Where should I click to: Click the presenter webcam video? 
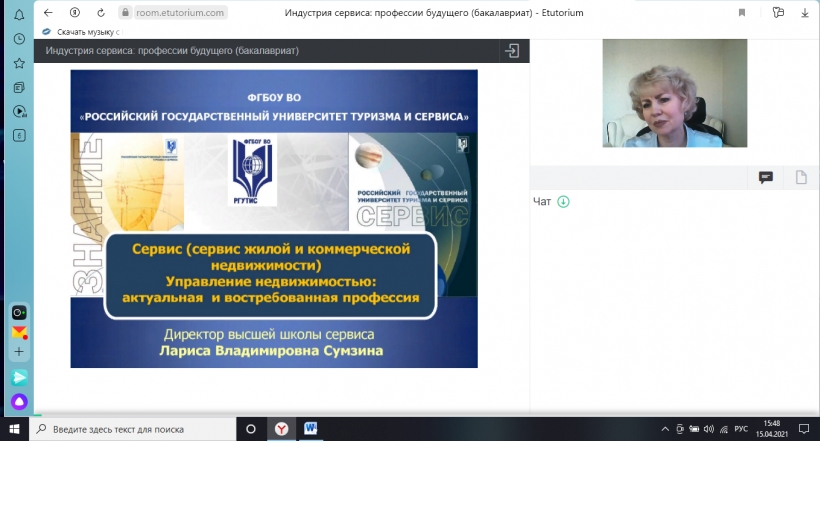point(675,93)
